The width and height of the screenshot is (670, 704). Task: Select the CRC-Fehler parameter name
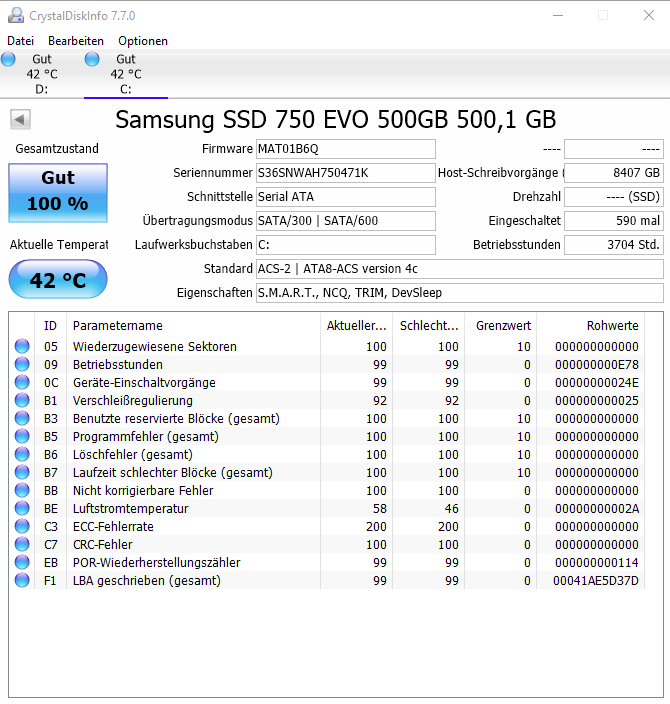pos(102,545)
